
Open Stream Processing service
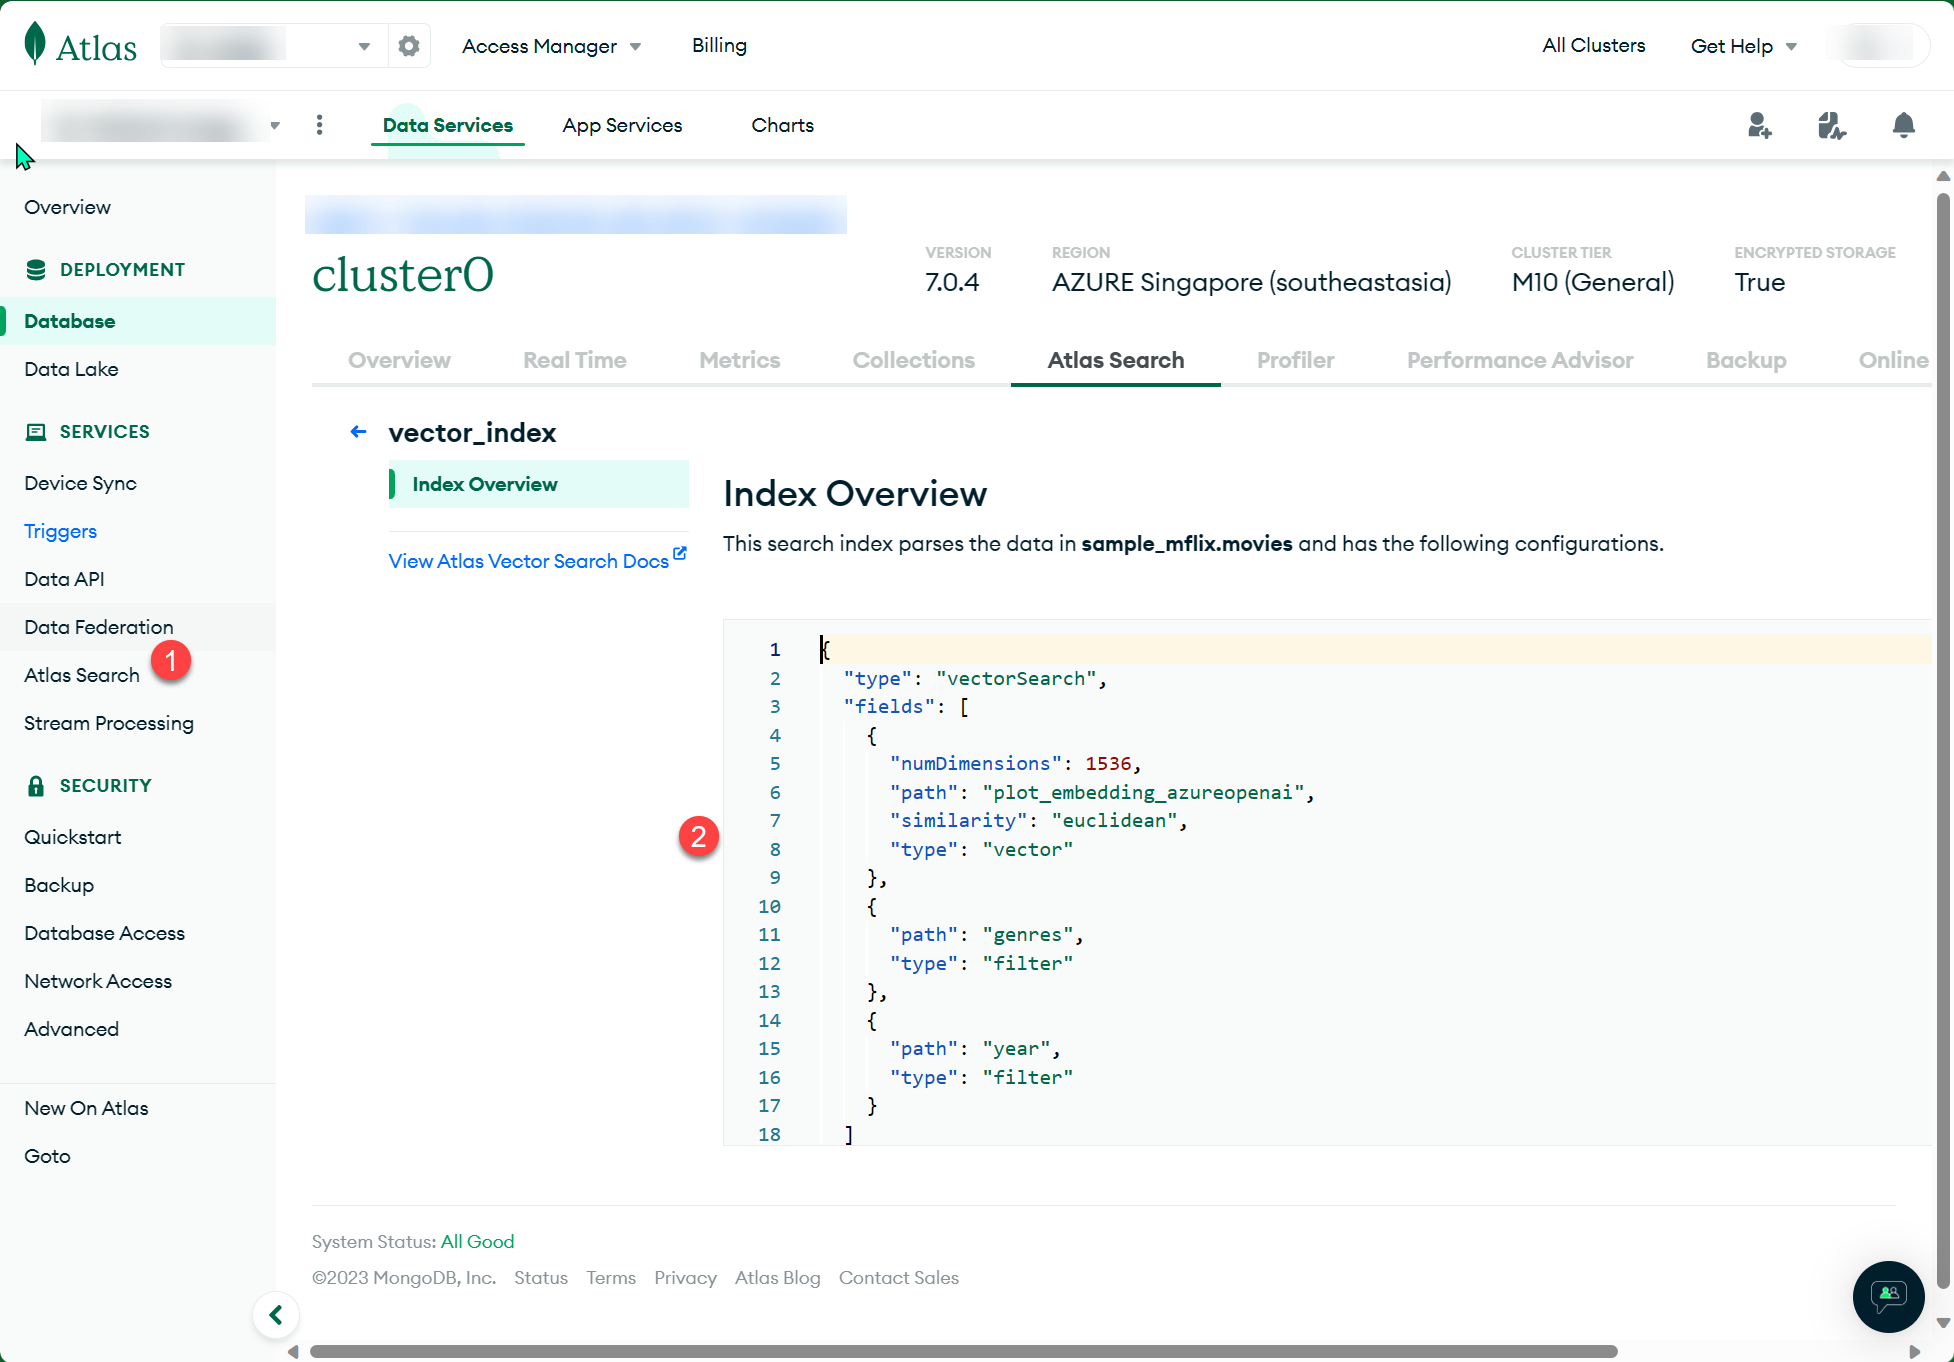tap(109, 723)
